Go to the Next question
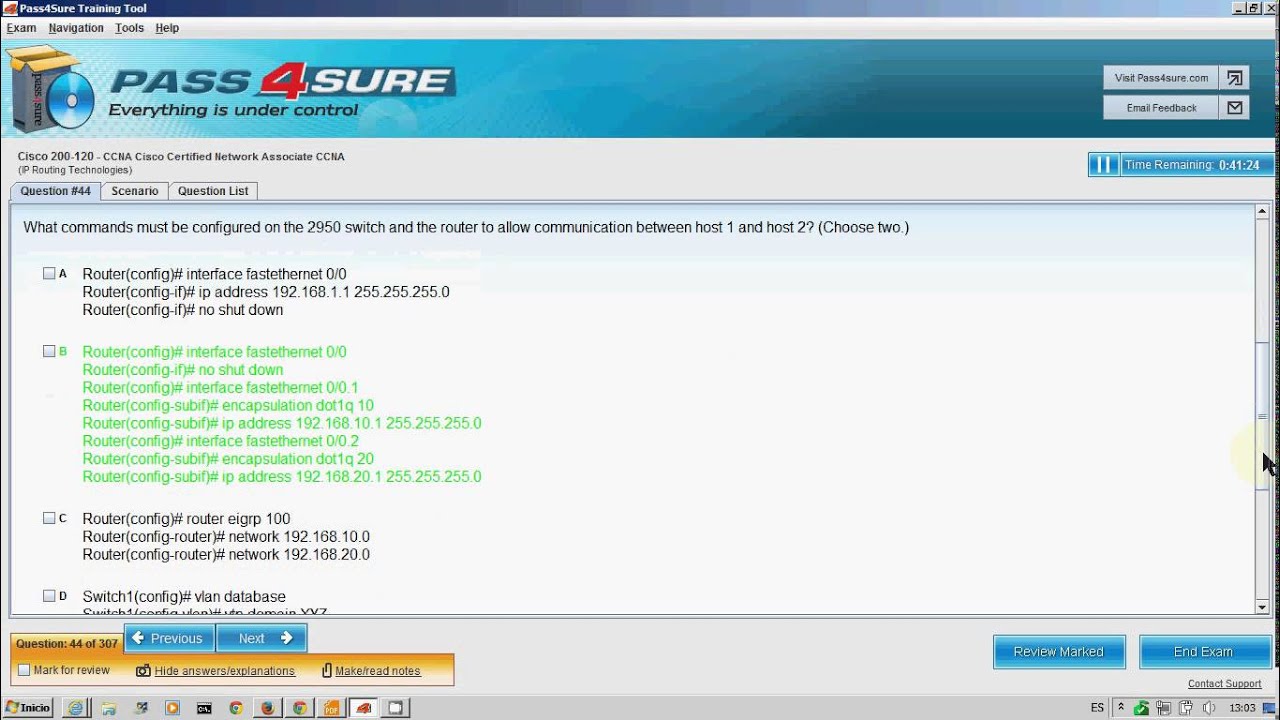This screenshot has width=1280, height=720. 262,638
